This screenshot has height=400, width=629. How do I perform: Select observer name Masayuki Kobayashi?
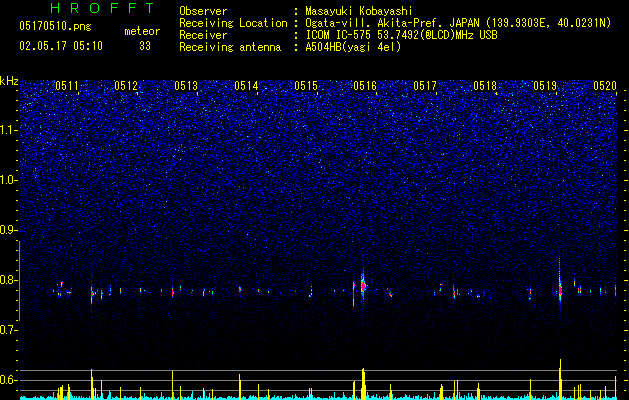[358, 11]
